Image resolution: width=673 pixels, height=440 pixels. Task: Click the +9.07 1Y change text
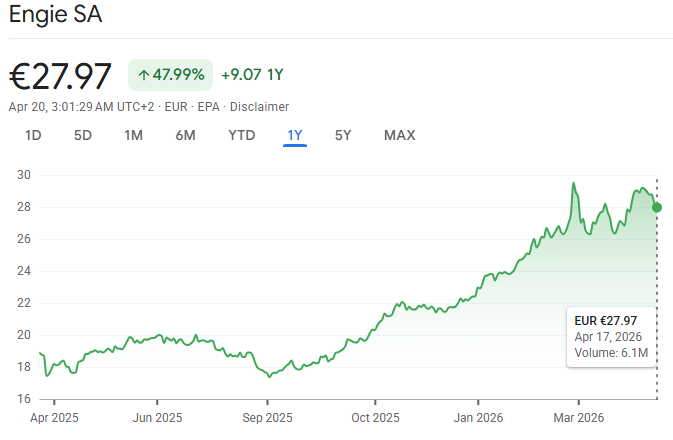click(252, 75)
